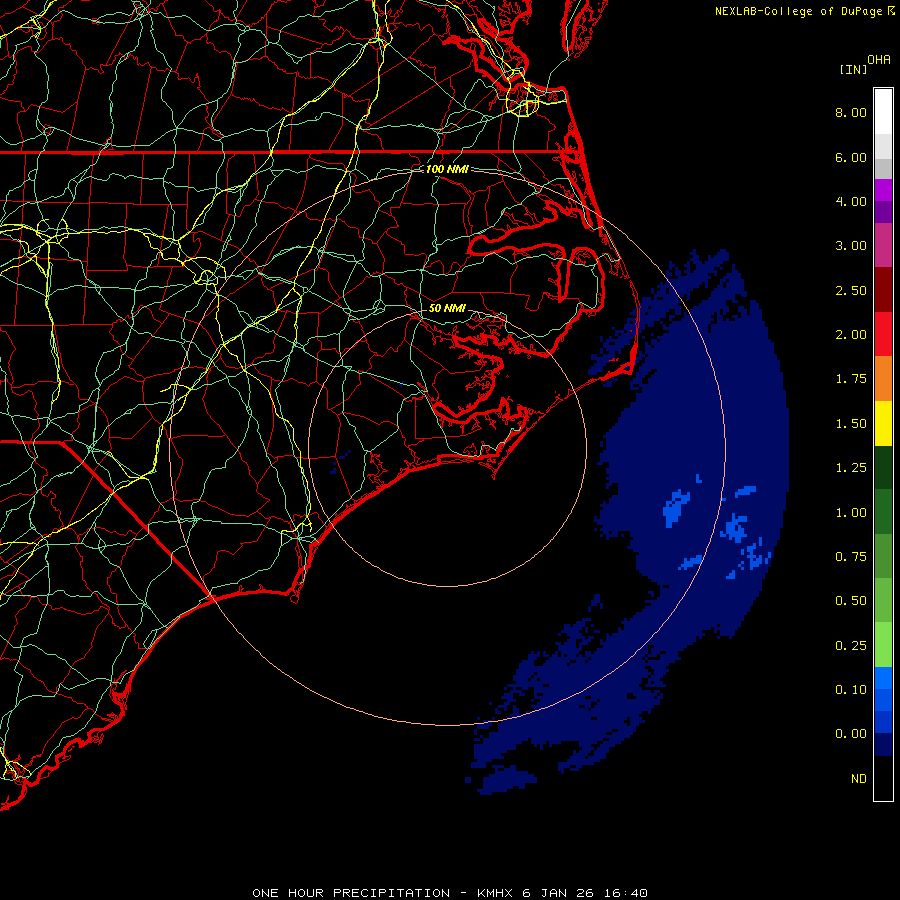Click the 0.75 legend value
Viewport: 900px width, 900px height.
pyautogui.click(x=851, y=557)
